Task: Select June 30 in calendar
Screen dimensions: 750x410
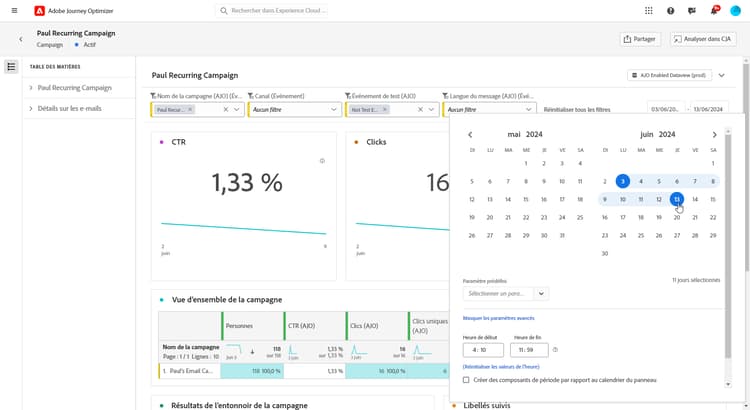Action: [x=605, y=254]
